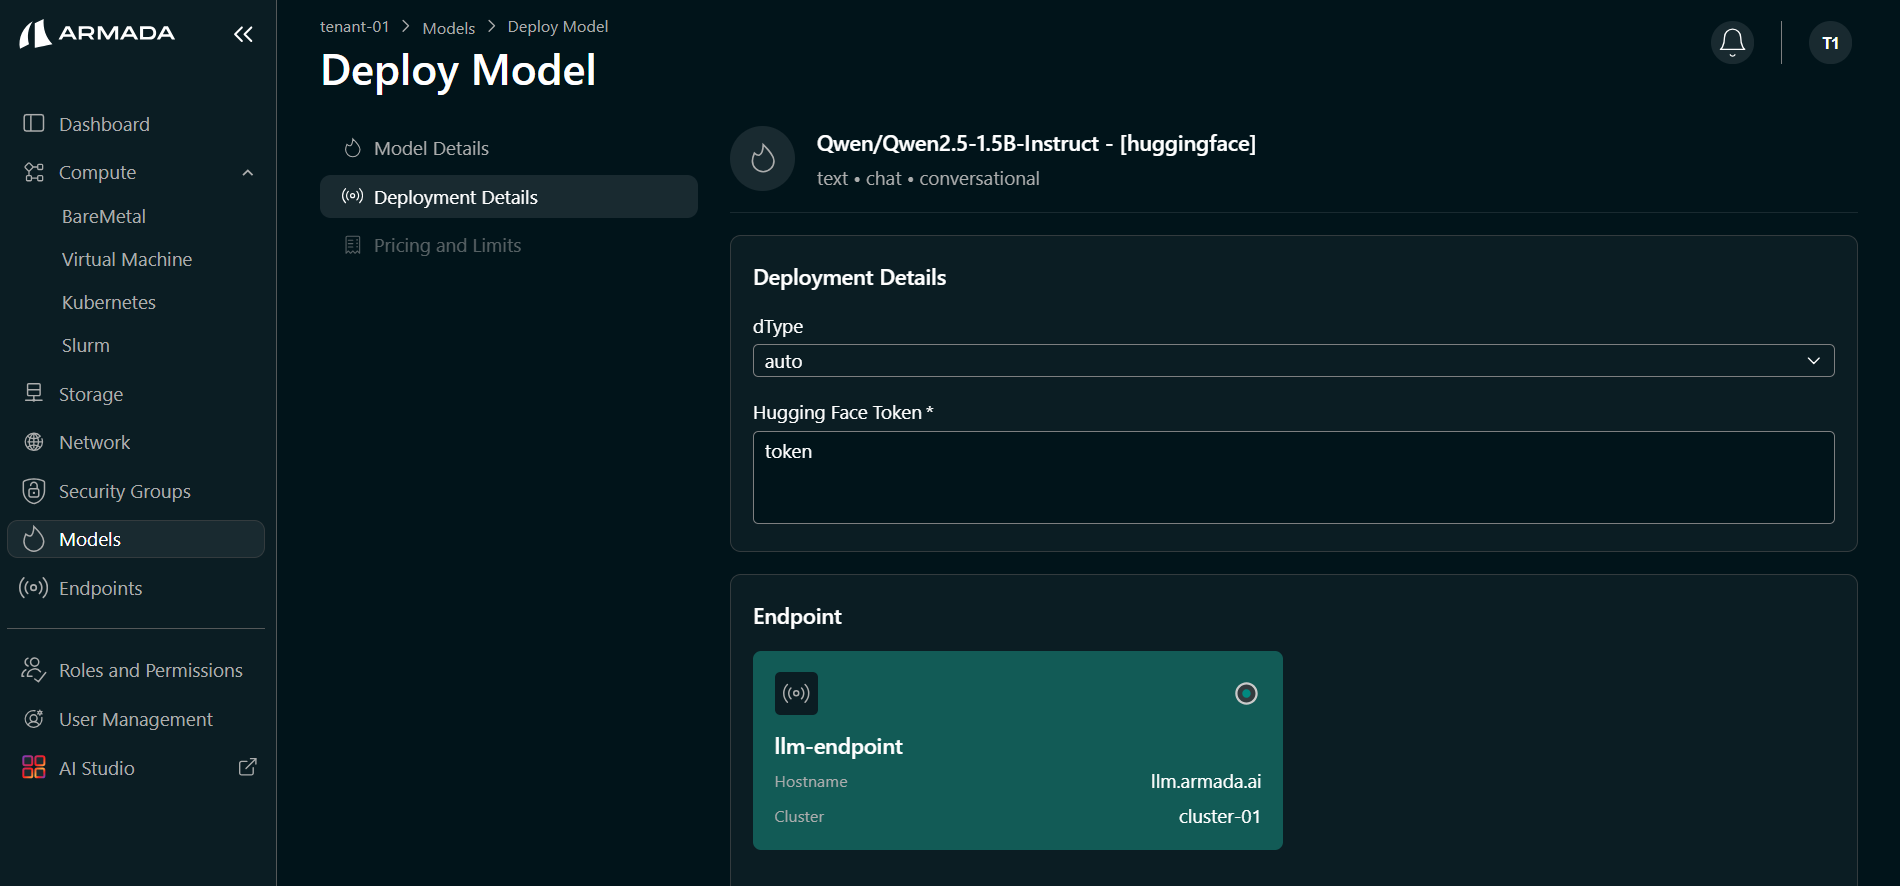The image size is (1900, 886).
Task: Click the Qwen2.5-1.5B-Instruct model title
Action: pyautogui.click(x=1036, y=143)
